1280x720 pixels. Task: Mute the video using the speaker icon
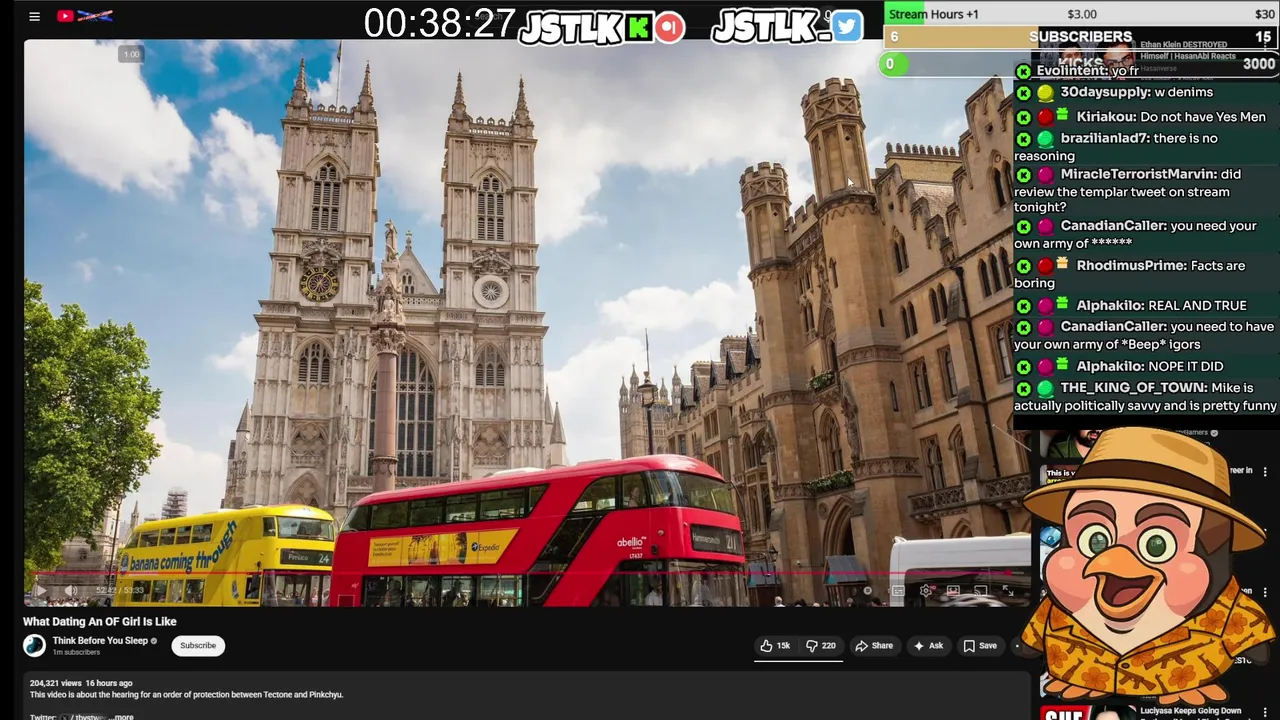(x=71, y=591)
